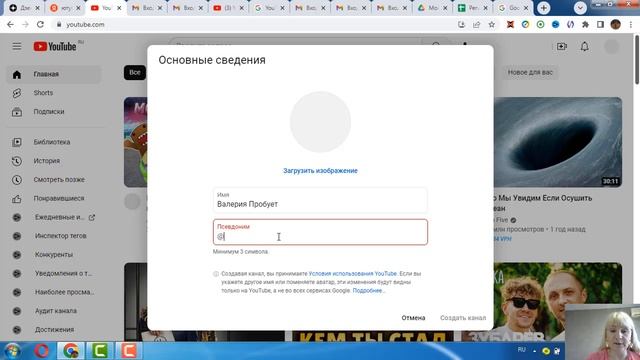
Task: Open История in sidebar
Action: pyautogui.click(x=53, y=161)
